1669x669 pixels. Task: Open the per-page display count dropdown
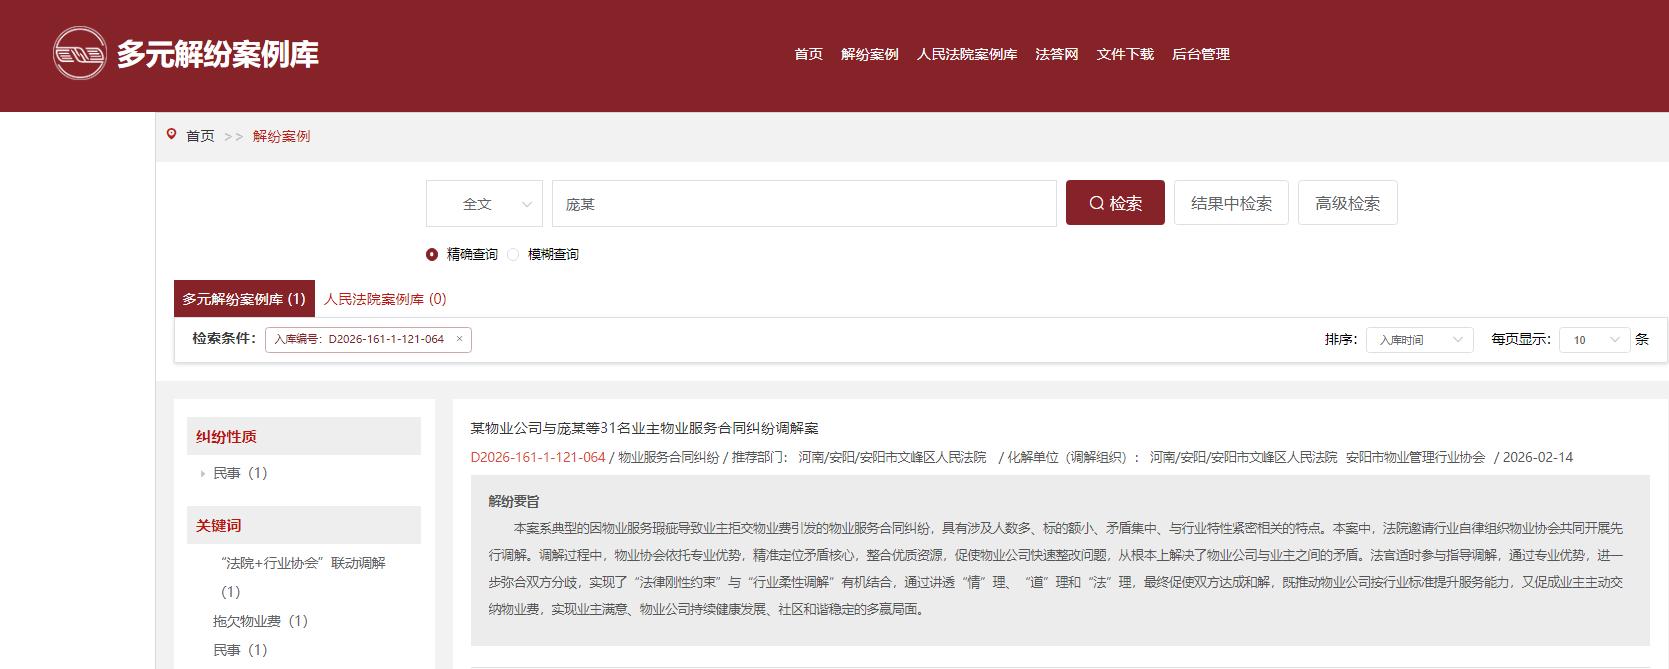click(x=1594, y=340)
